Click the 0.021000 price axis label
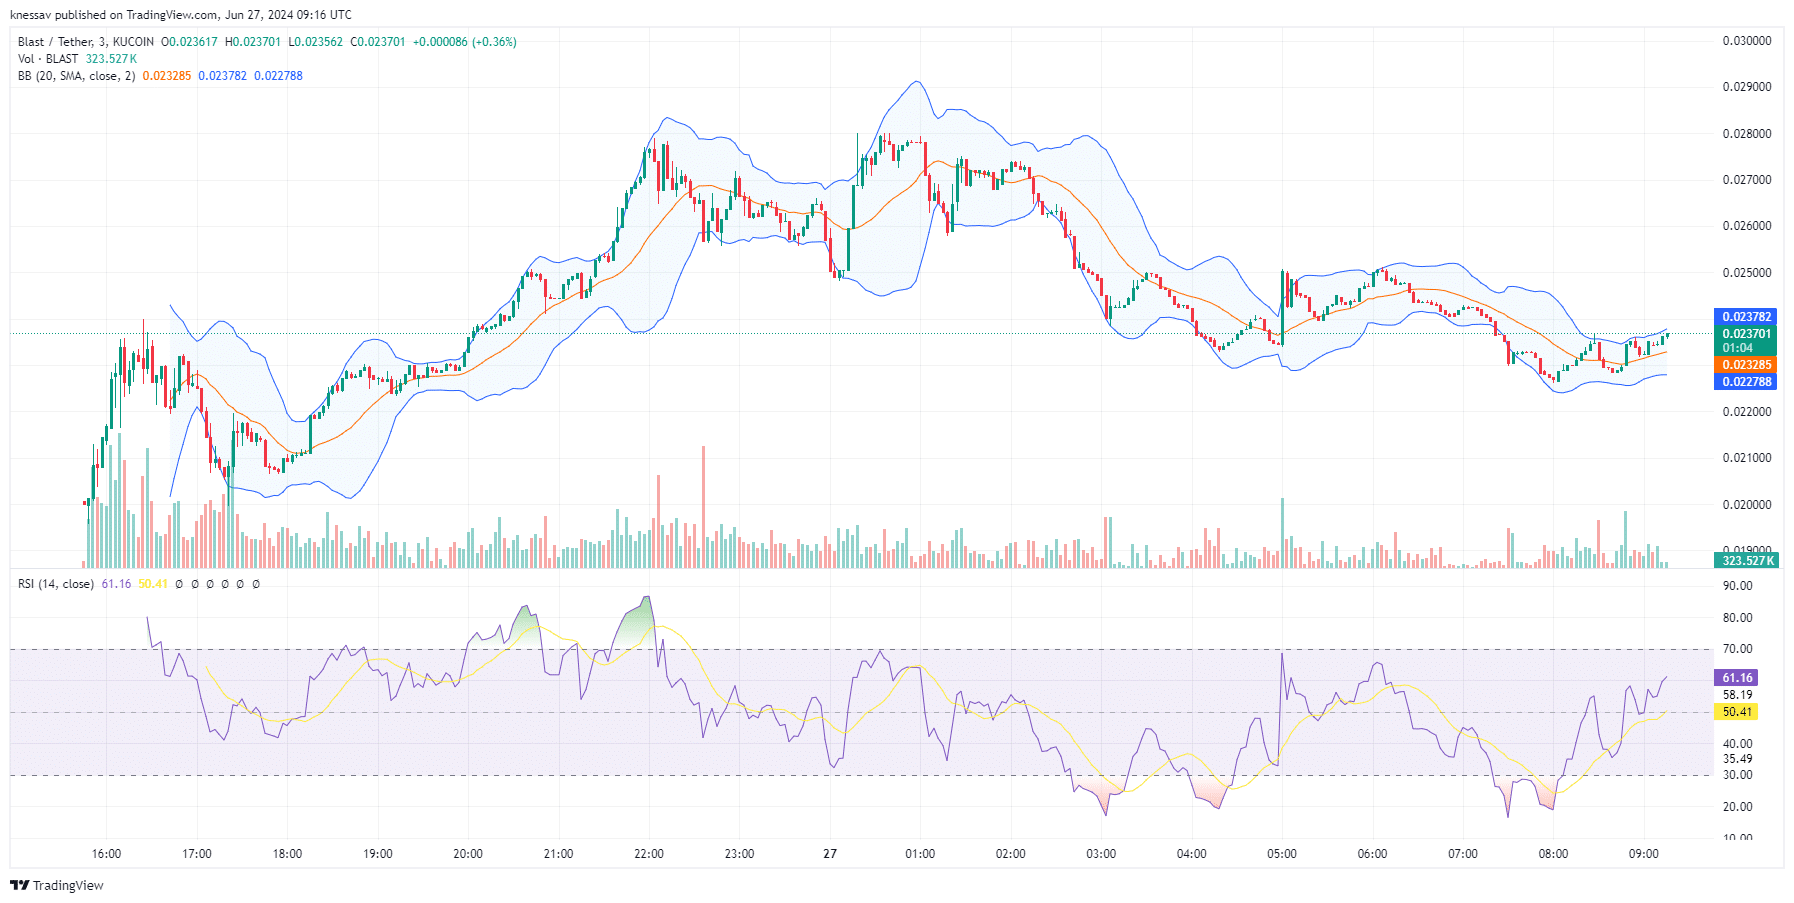 point(1747,458)
